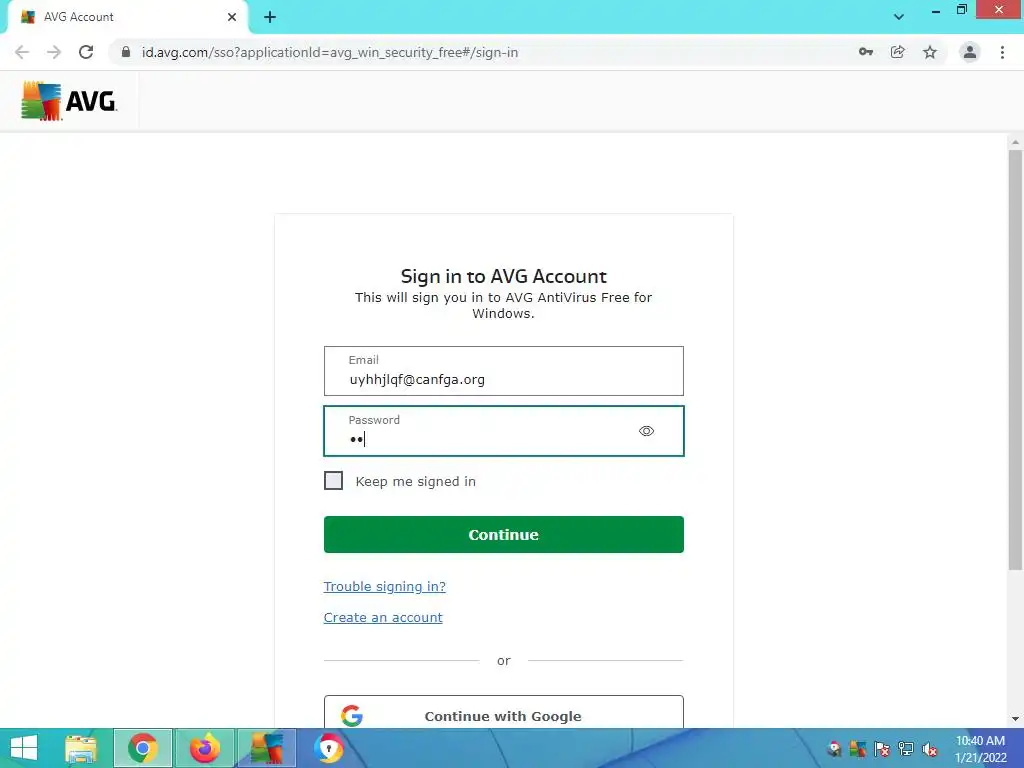Open the Trouble signing in? link
Image resolution: width=1024 pixels, height=768 pixels.
click(385, 586)
